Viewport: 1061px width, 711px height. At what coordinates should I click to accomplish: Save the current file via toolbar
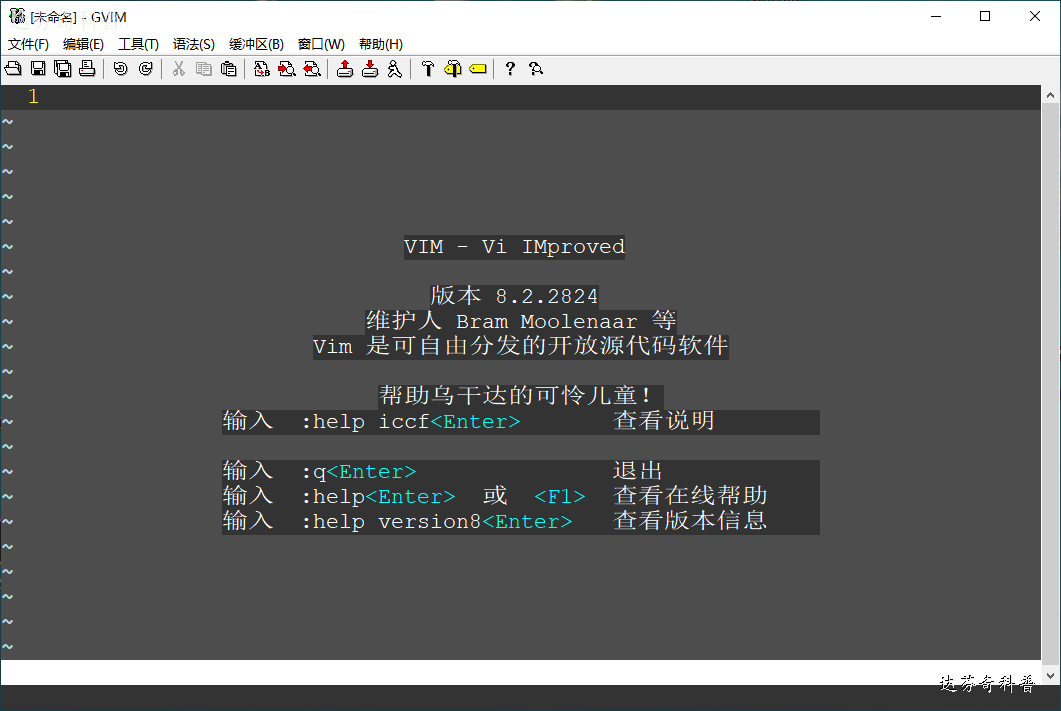[39, 68]
